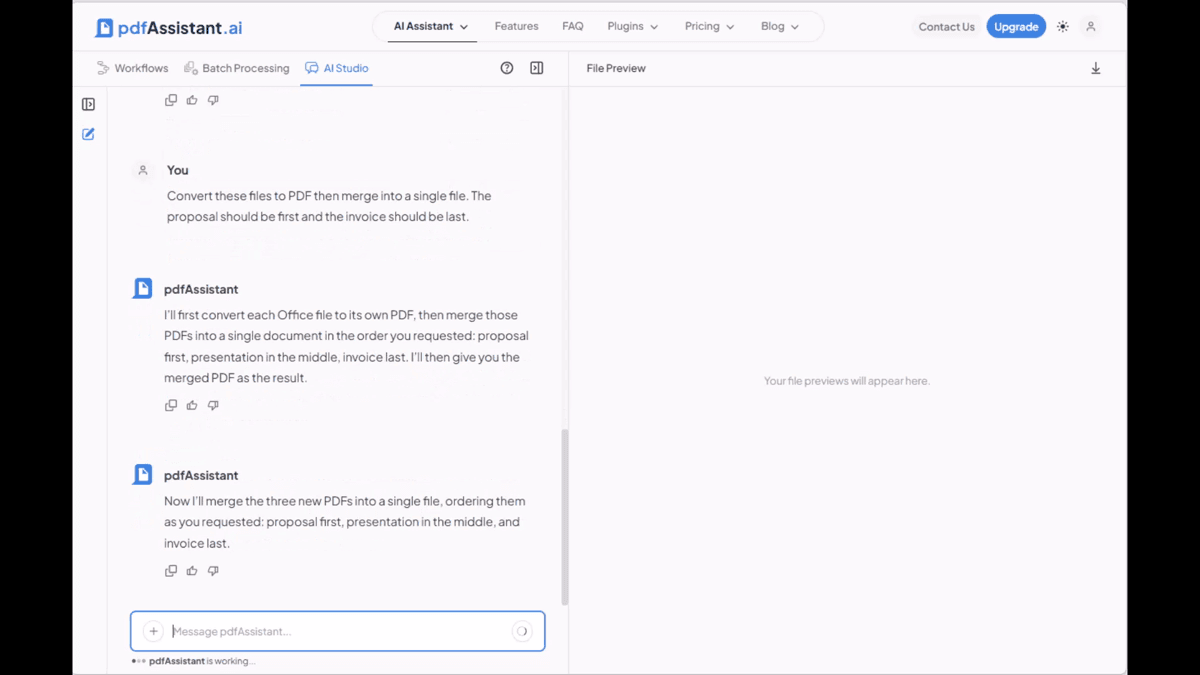Thumbs up the last pdfAssistant message
Screen dimensions: 1200x675
click(192, 571)
